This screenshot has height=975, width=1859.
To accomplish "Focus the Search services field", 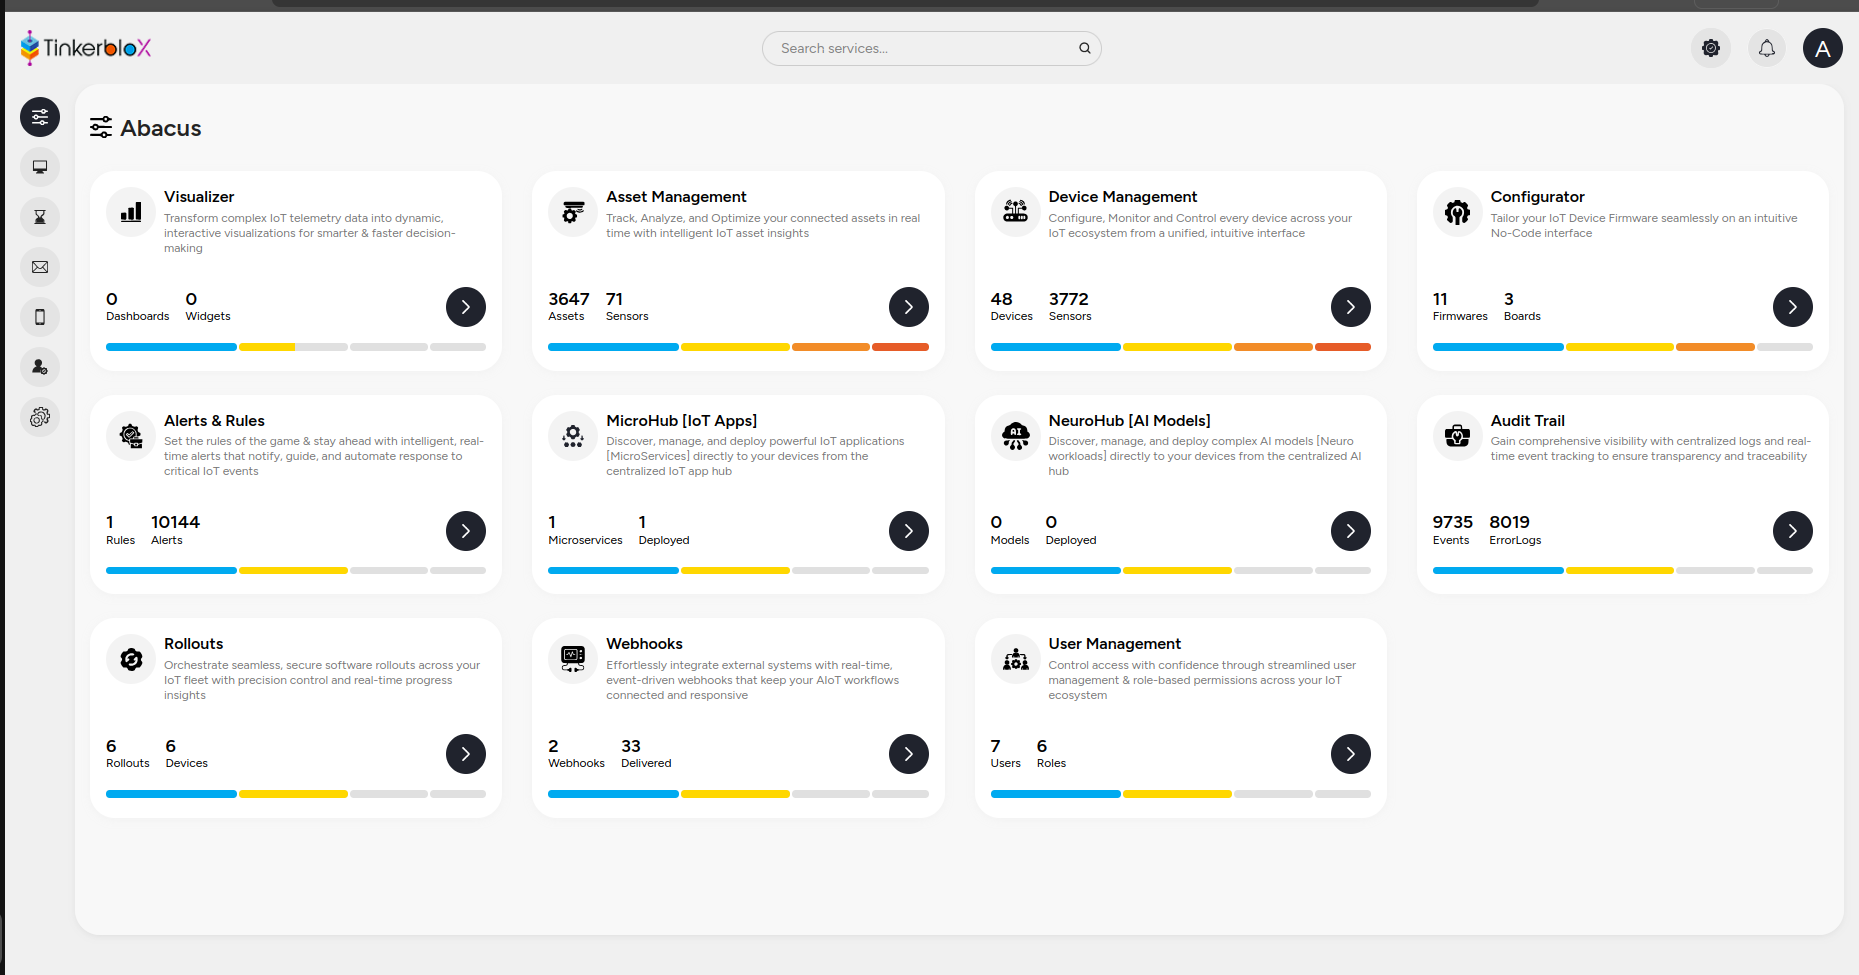I will 932,48.
